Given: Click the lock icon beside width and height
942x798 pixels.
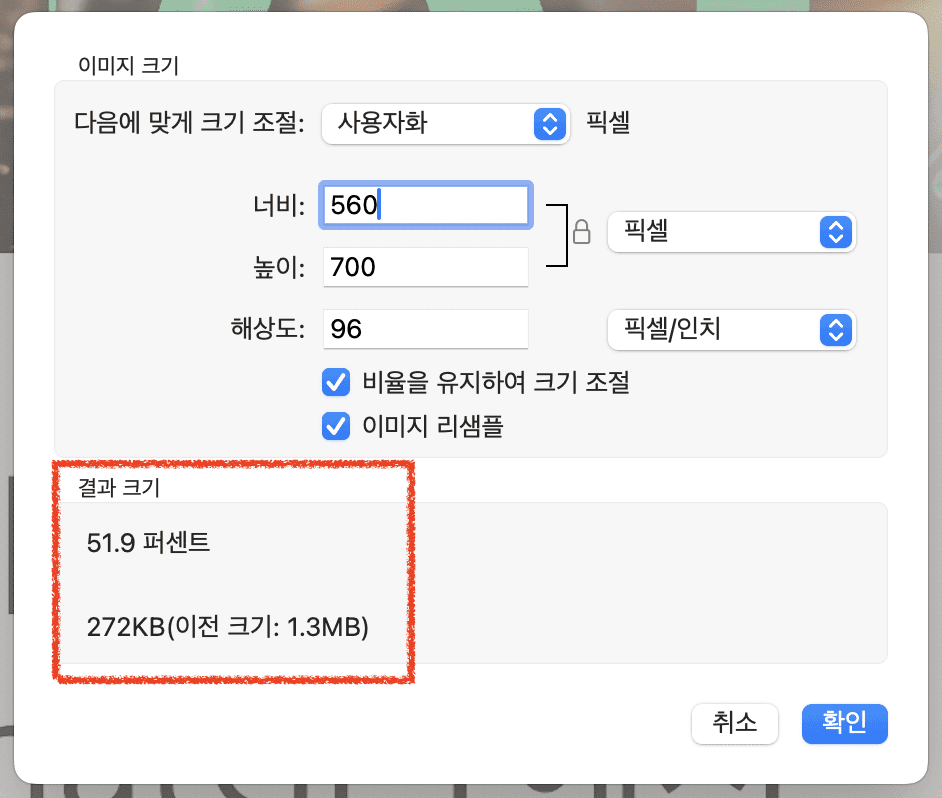Looking at the screenshot, I should point(580,233).
